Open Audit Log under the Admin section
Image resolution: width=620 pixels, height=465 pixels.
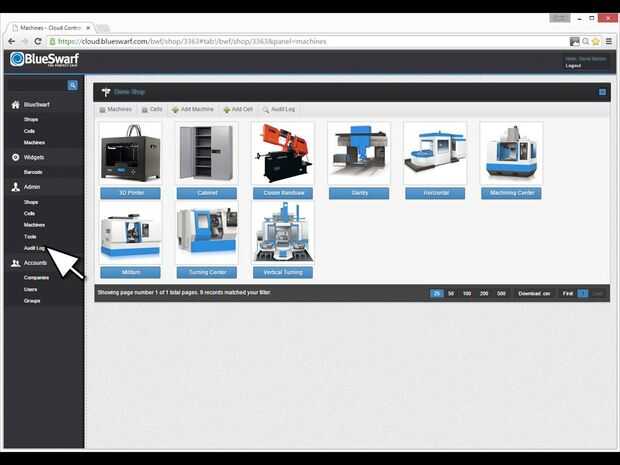click(34, 248)
